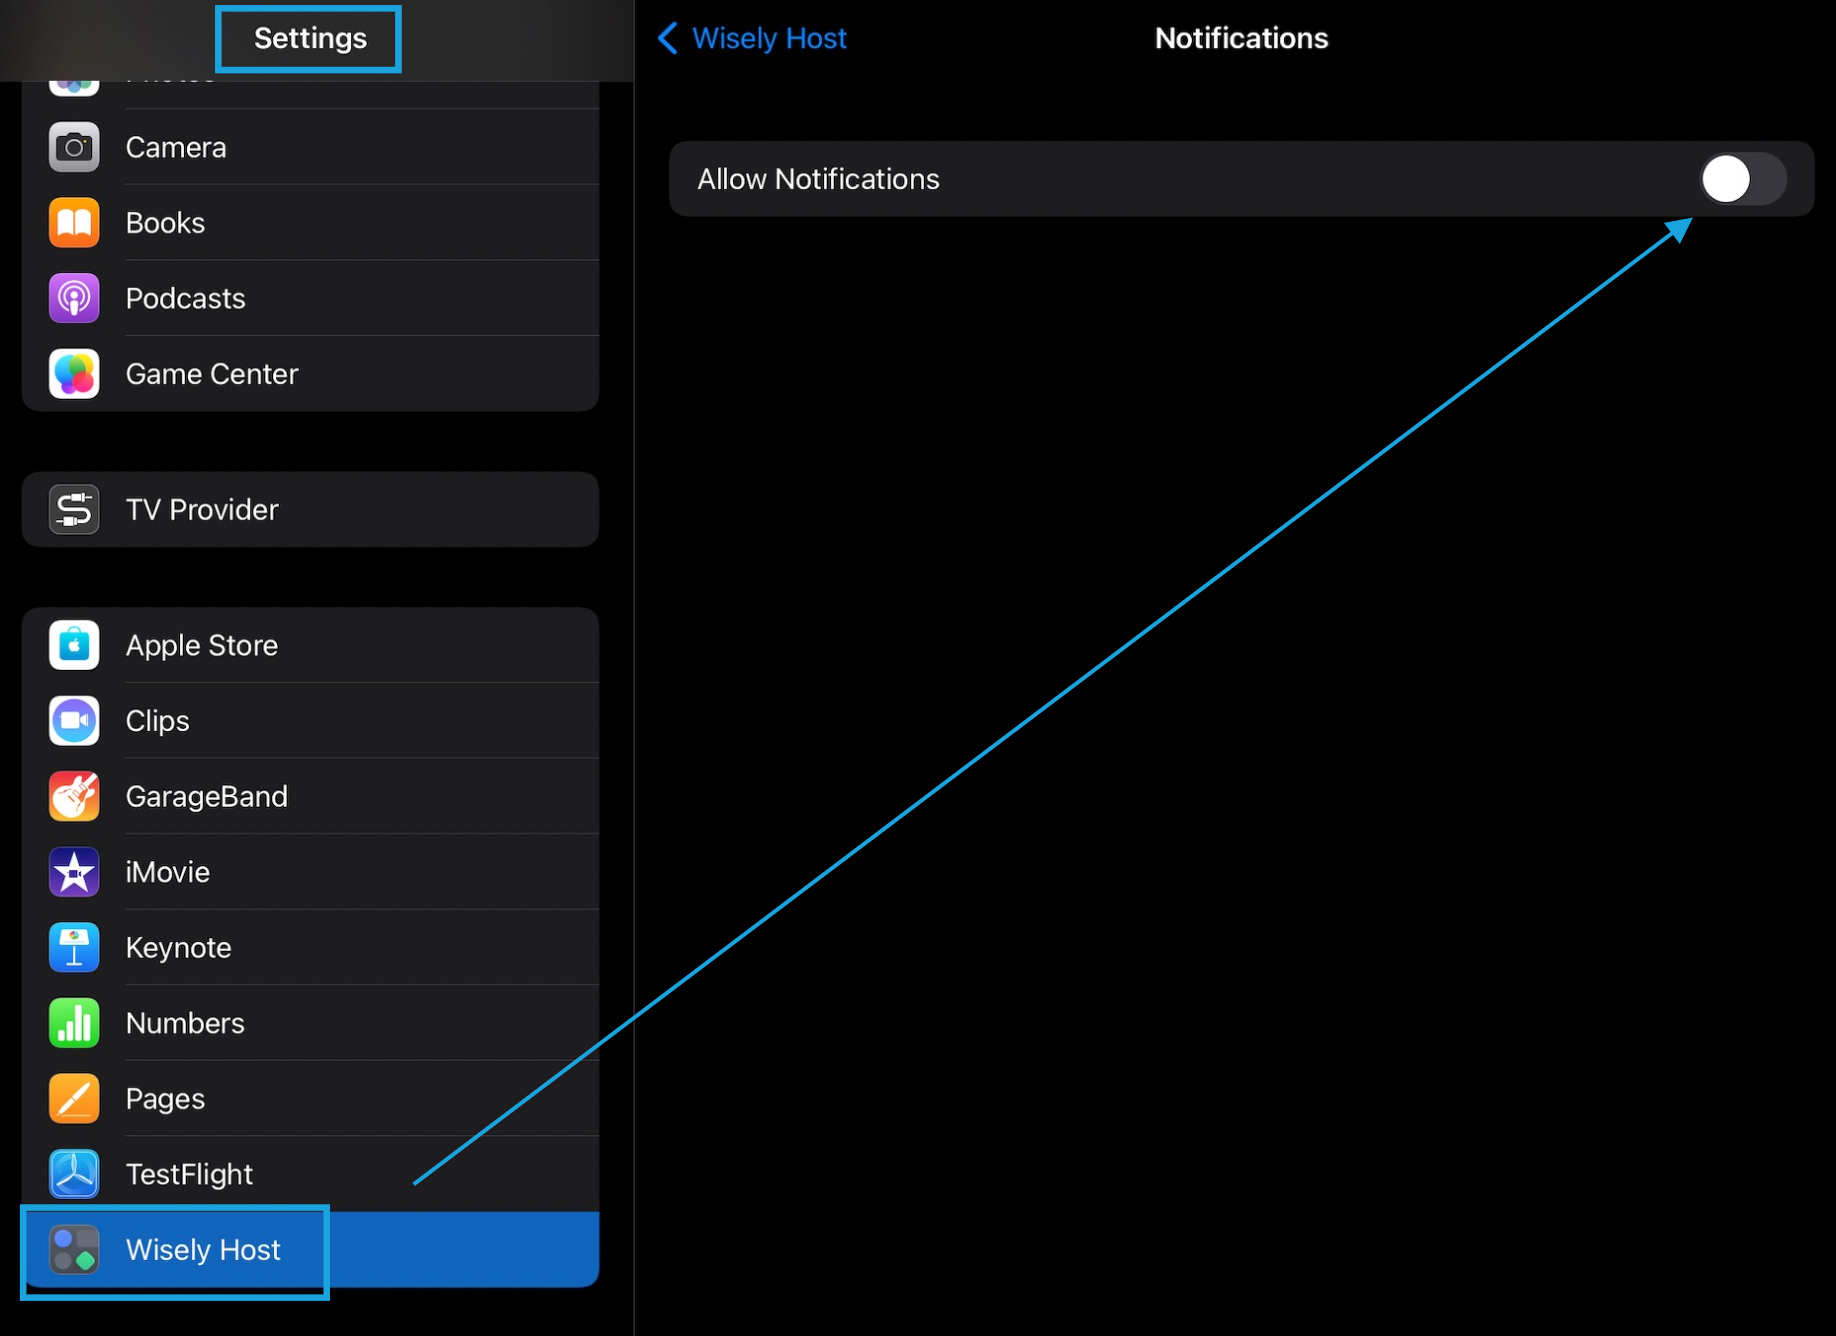Tap the TV Provider icon
The width and height of the screenshot is (1836, 1336).
(x=74, y=509)
